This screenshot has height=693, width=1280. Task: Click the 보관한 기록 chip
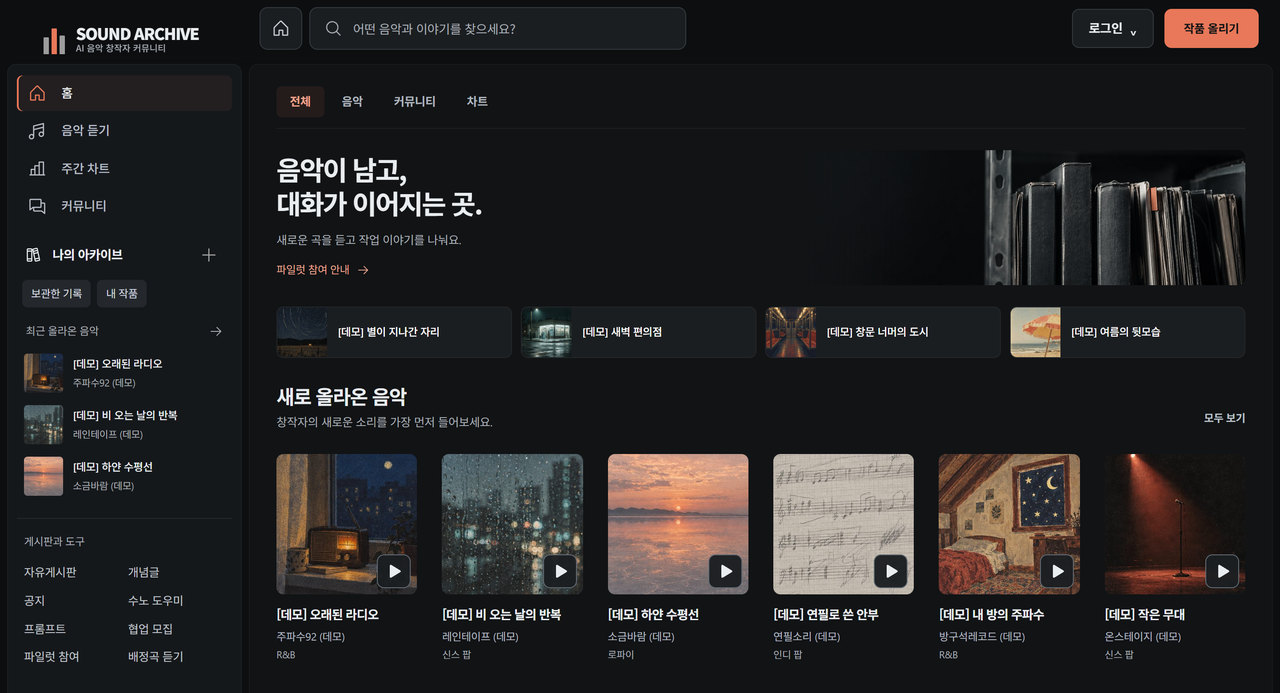point(56,293)
